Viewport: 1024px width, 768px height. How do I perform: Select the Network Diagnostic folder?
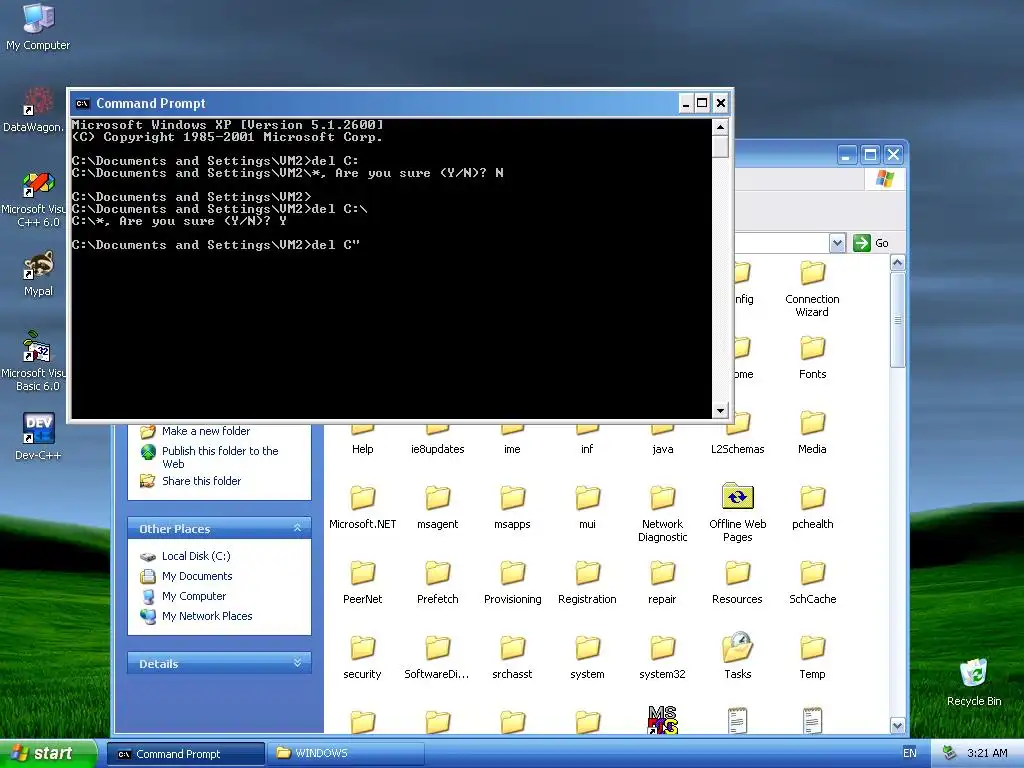click(662, 514)
